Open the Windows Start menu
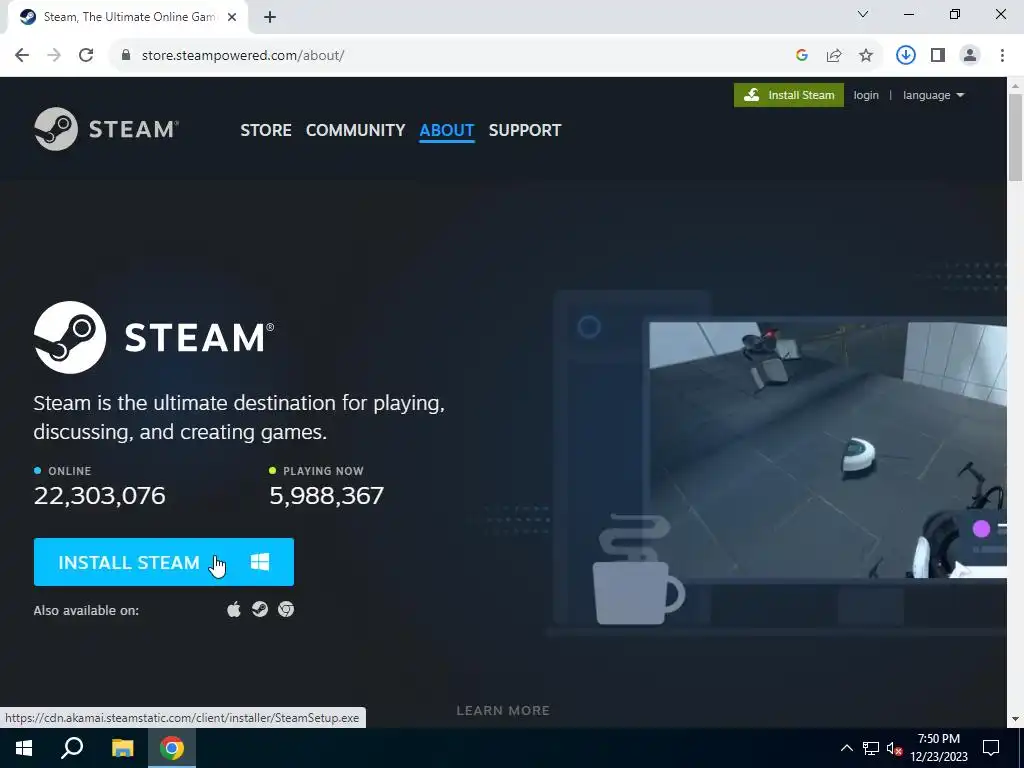The height and width of the screenshot is (768, 1024). coord(24,748)
